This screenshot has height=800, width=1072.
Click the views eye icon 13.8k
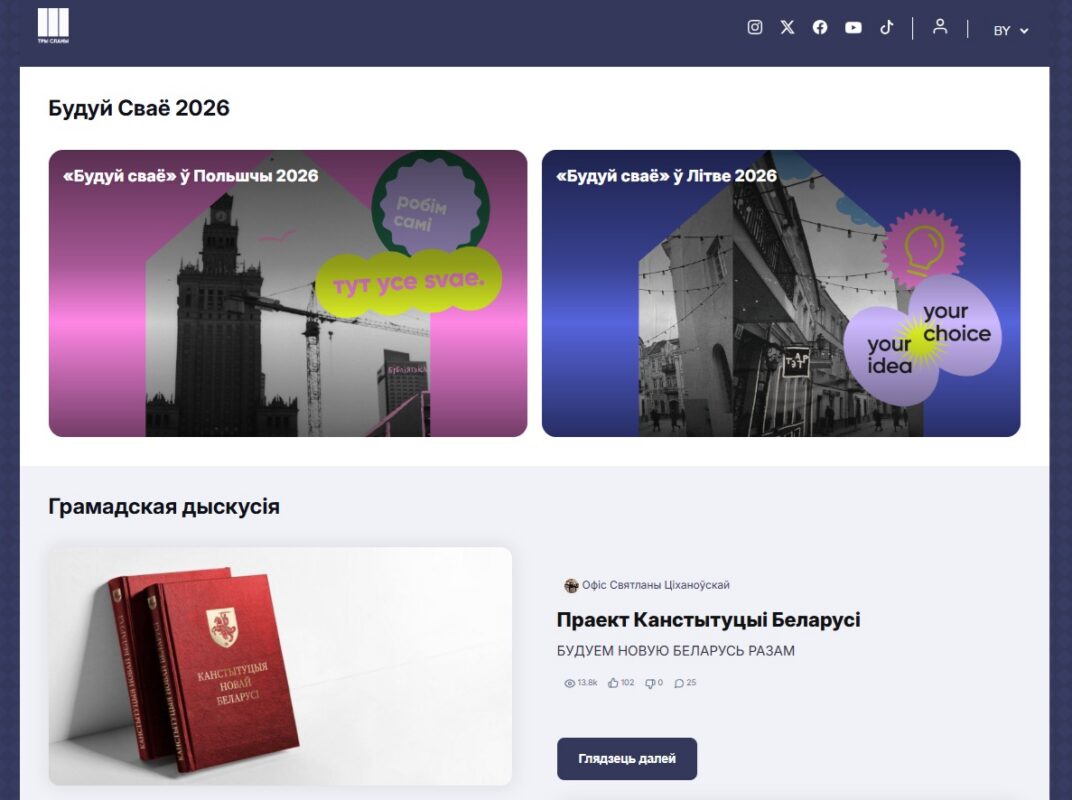click(570, 683)
